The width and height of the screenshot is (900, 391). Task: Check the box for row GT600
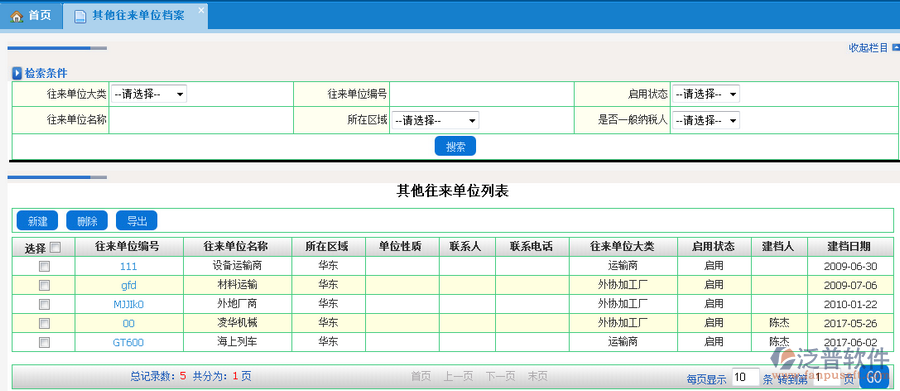(x=44, y=343)
